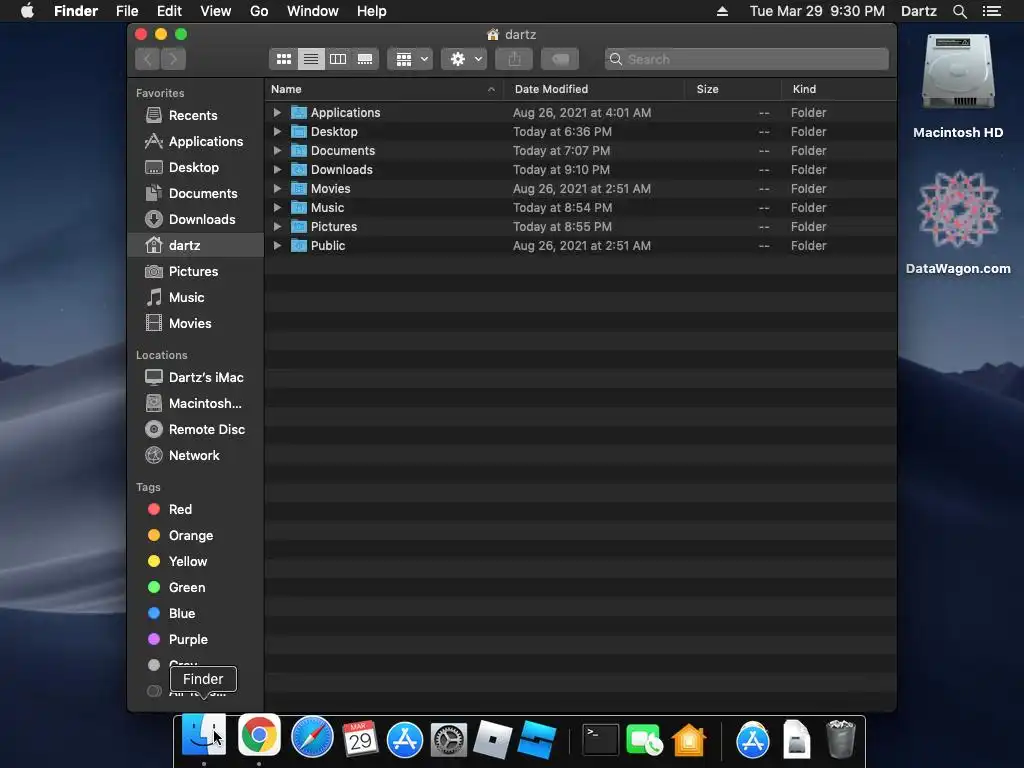1024x768 pixels.
Task: Open System Preferences from the Dock
Action: click(449, 740)
